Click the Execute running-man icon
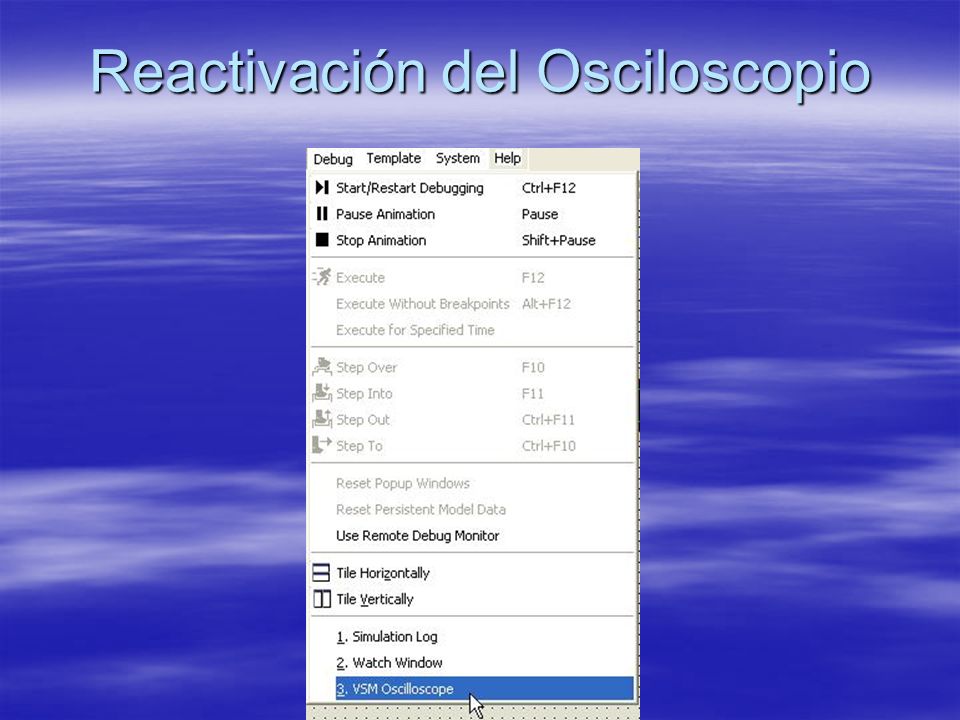 coord(322,277)
